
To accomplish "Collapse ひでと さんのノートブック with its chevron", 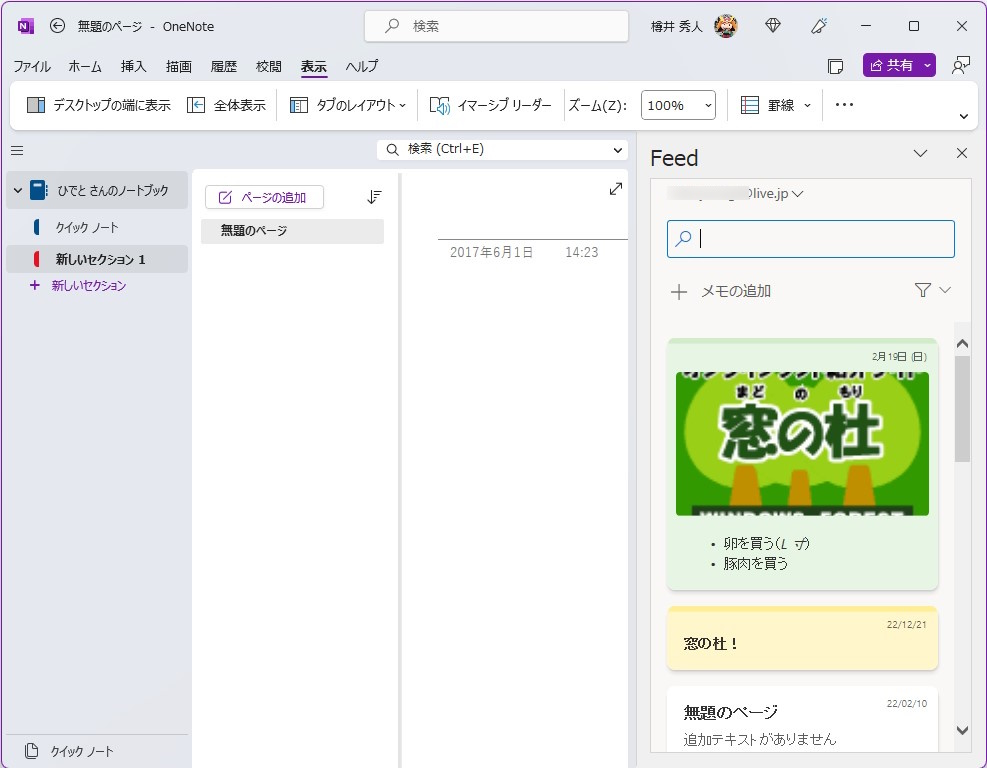I will (x=17, y=189).
